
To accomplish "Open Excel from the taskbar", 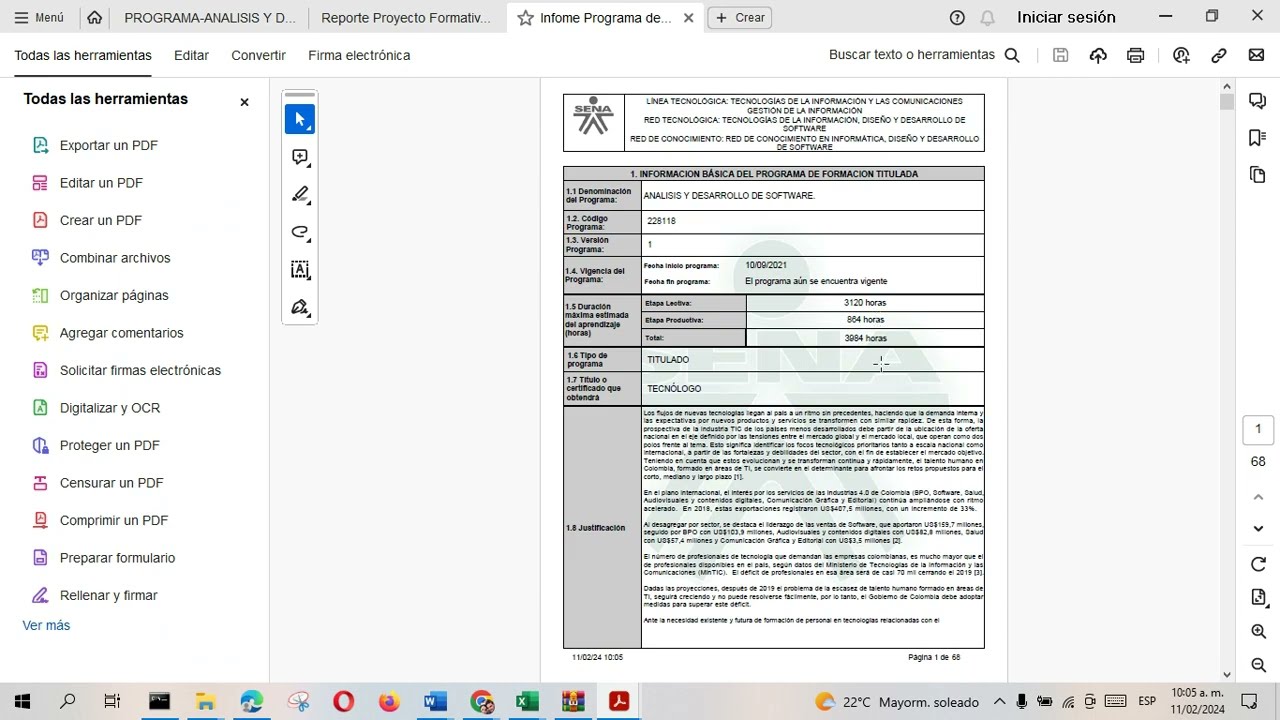I will pyautogui.click(x=527, y=702).
